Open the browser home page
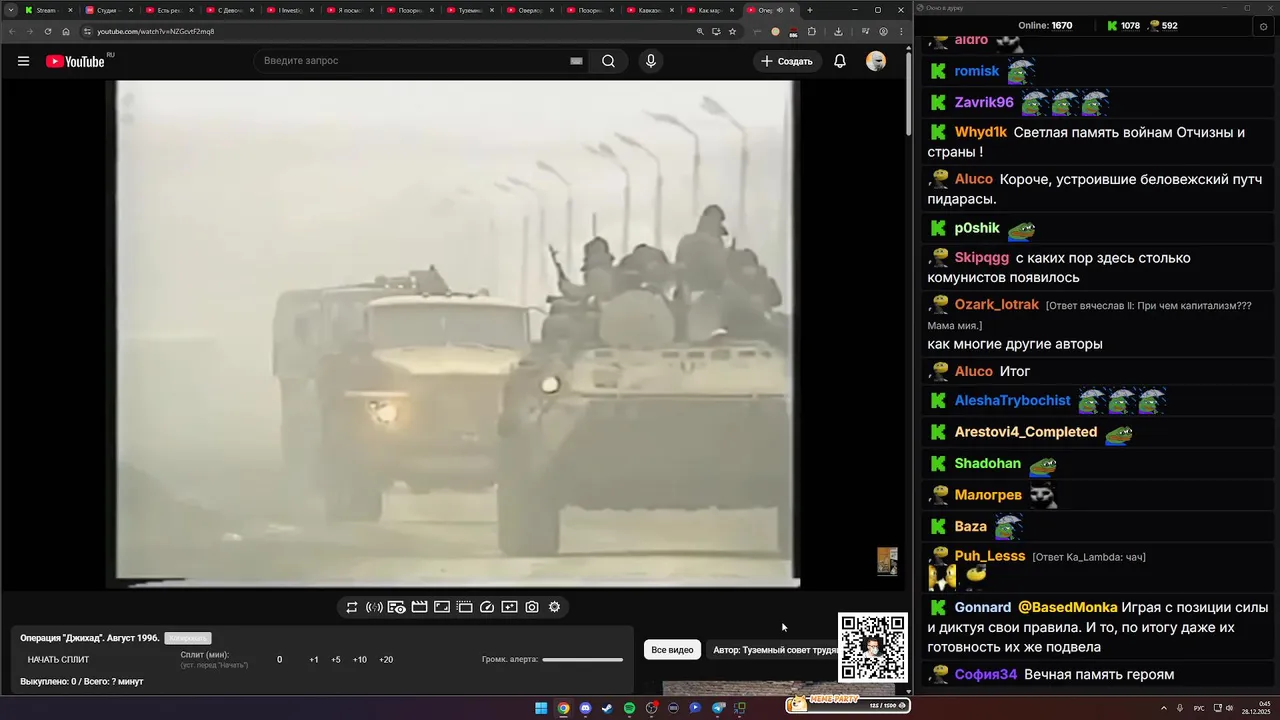The image size is (1280, 720). coord(66,31)
